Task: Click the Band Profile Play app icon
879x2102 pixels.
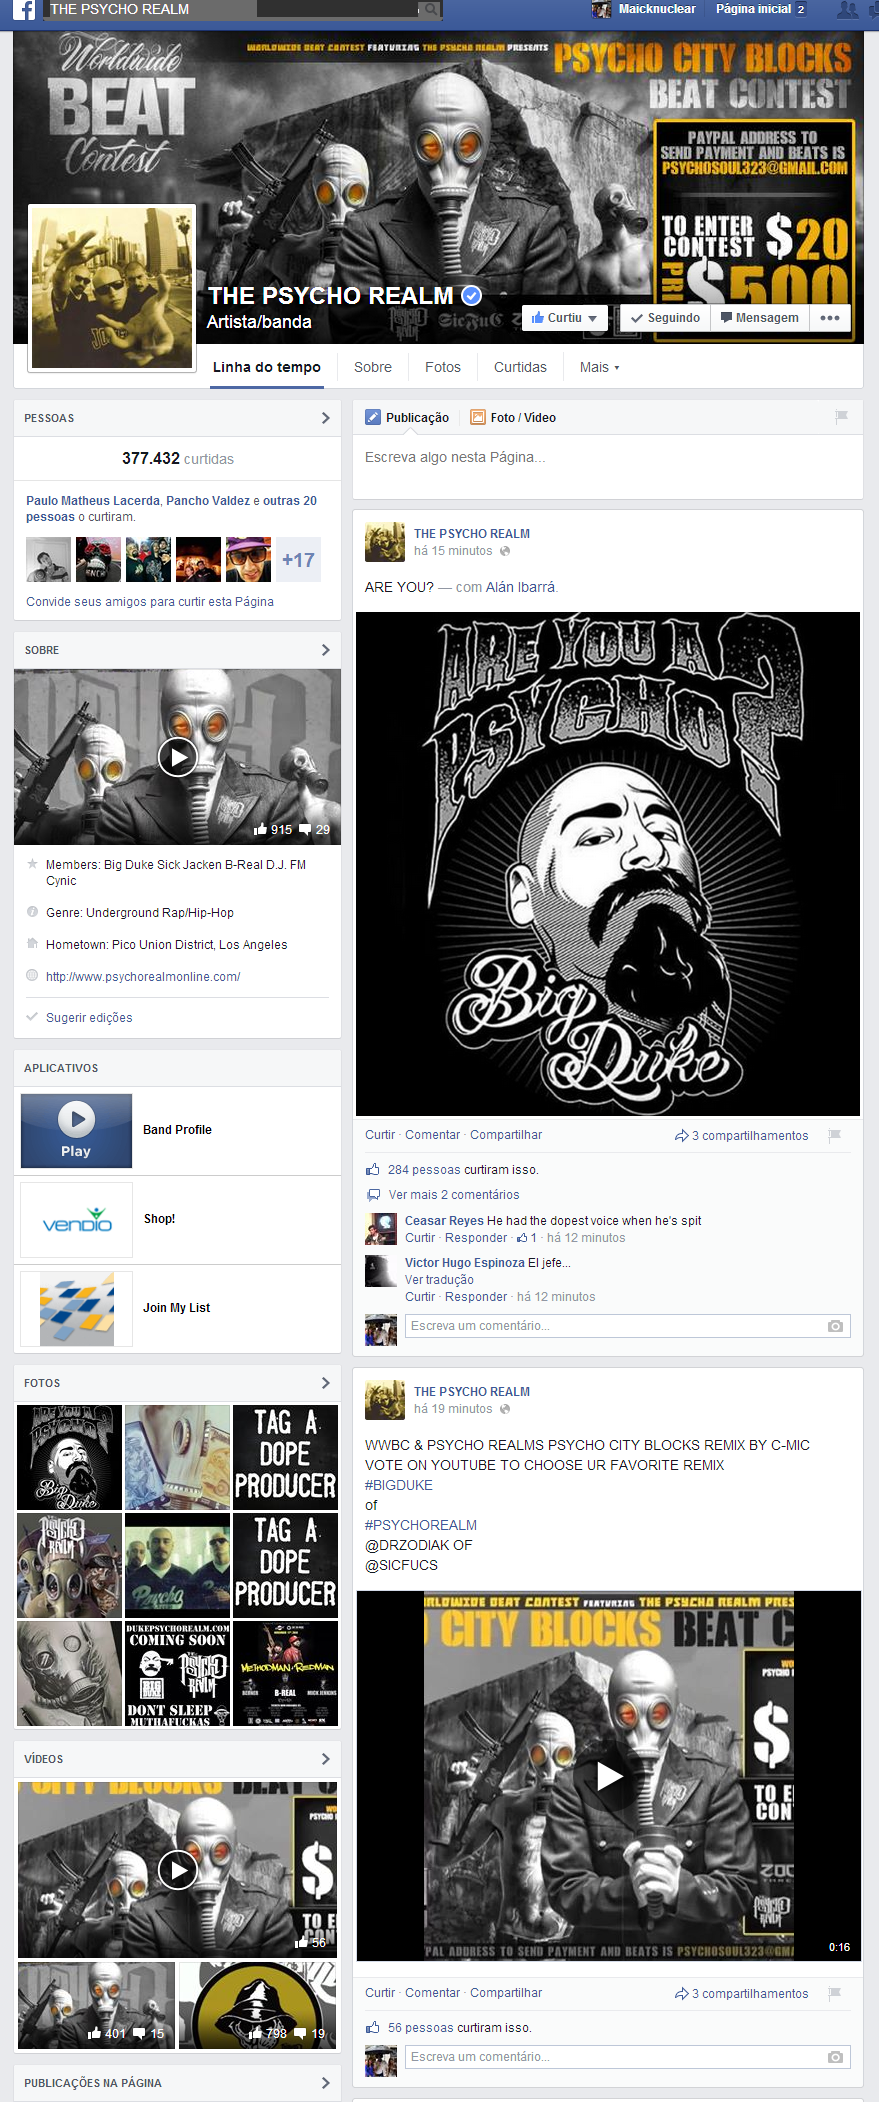Action: pyautogui.click(x=77, y=1130)
